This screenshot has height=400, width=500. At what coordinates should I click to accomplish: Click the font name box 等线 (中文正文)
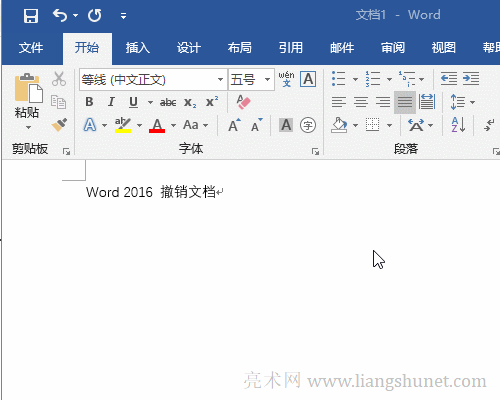tap(147, 80)
